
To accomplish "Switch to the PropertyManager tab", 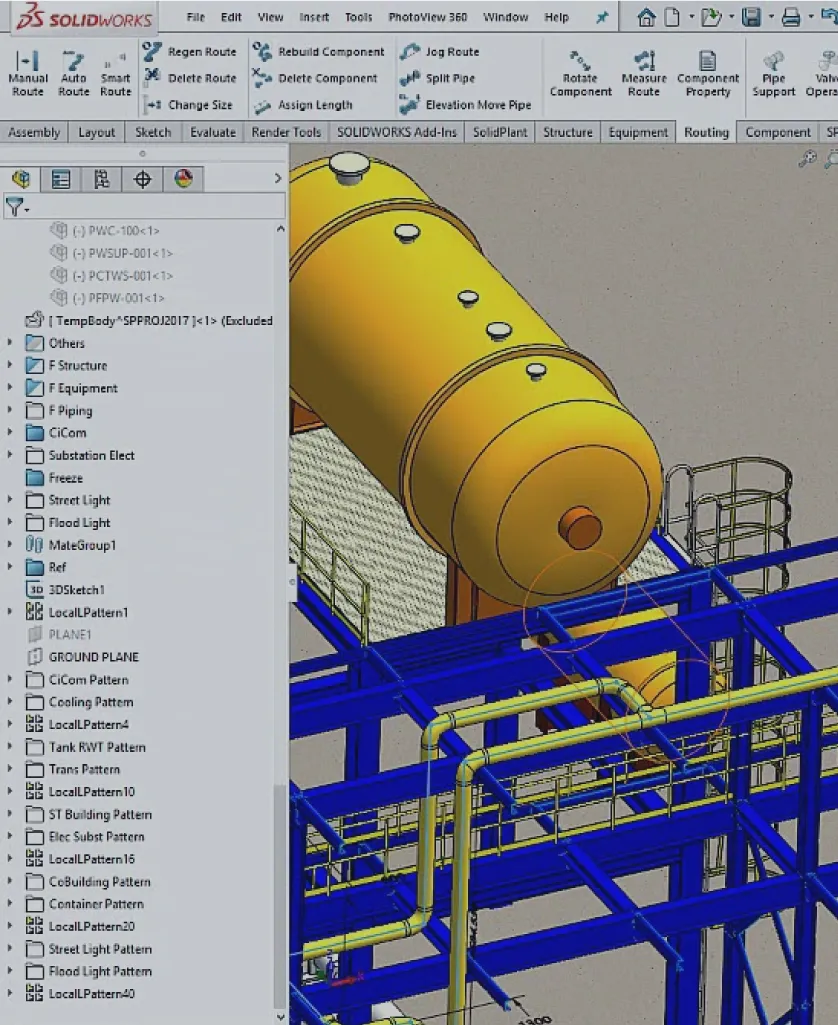I will pyautogui.click(x=61, y=178).
